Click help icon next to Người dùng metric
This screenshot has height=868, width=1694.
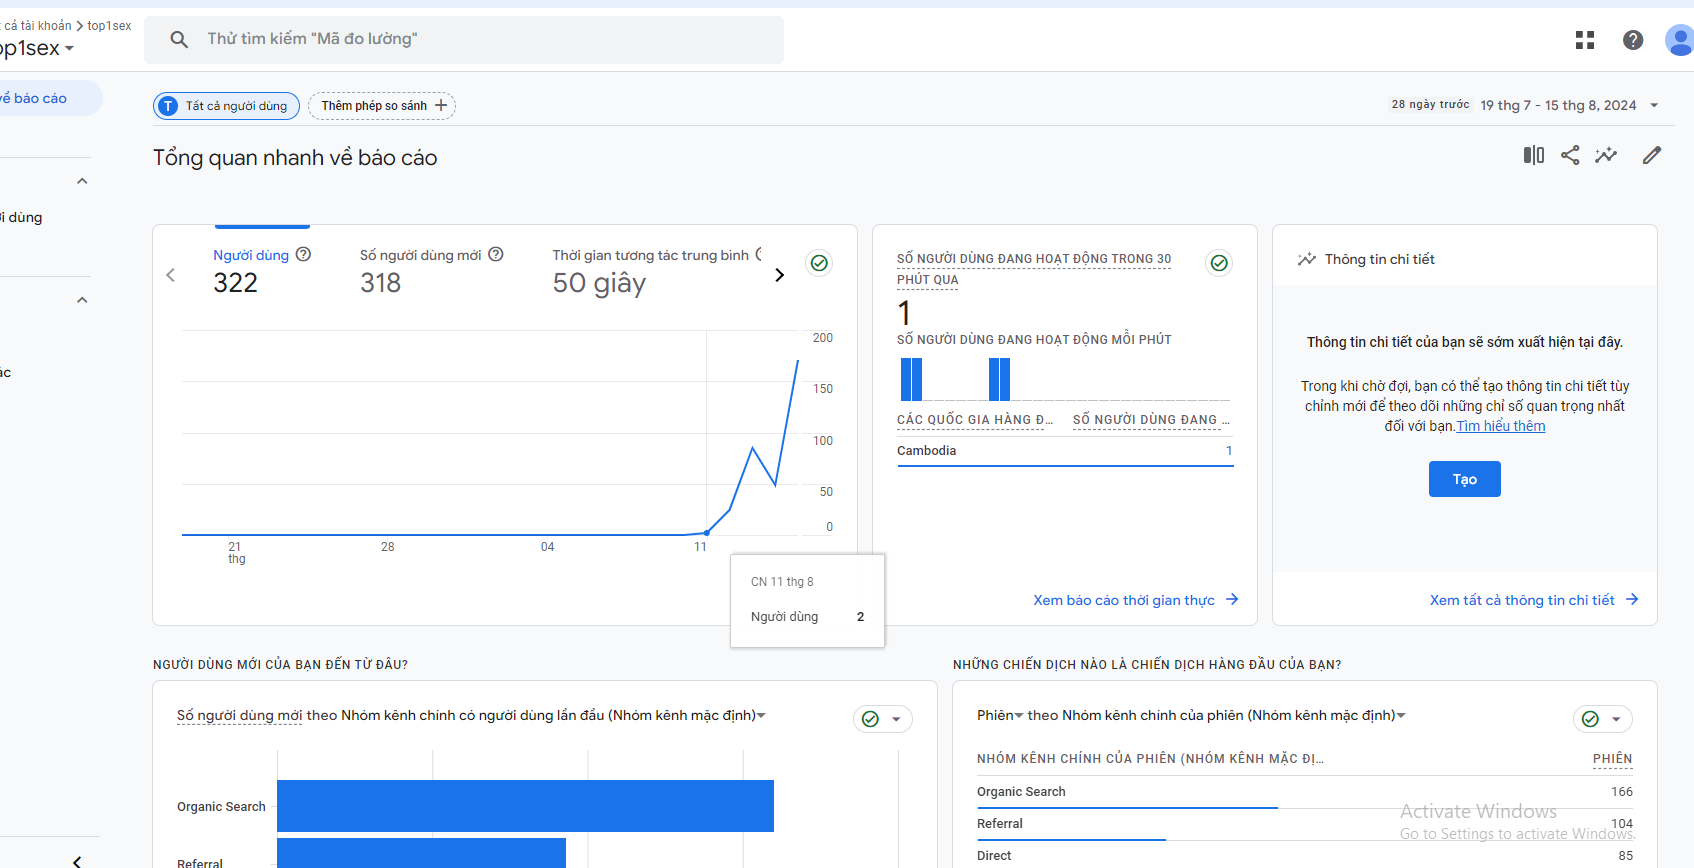303,255
